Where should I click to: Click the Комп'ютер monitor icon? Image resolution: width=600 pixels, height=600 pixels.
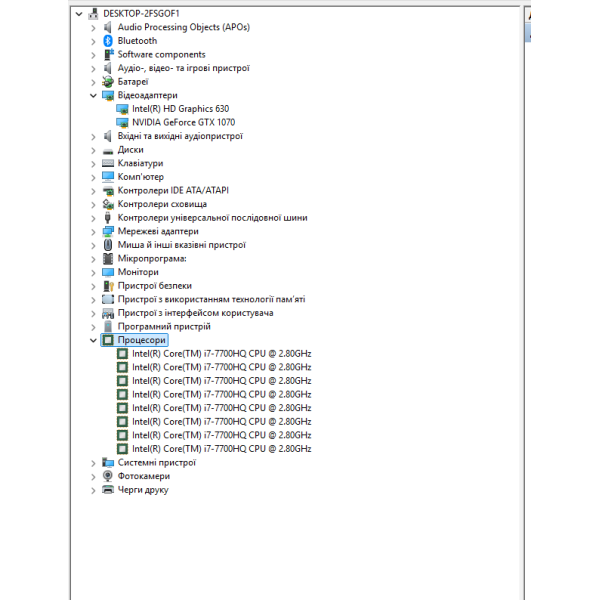[108, 177]
